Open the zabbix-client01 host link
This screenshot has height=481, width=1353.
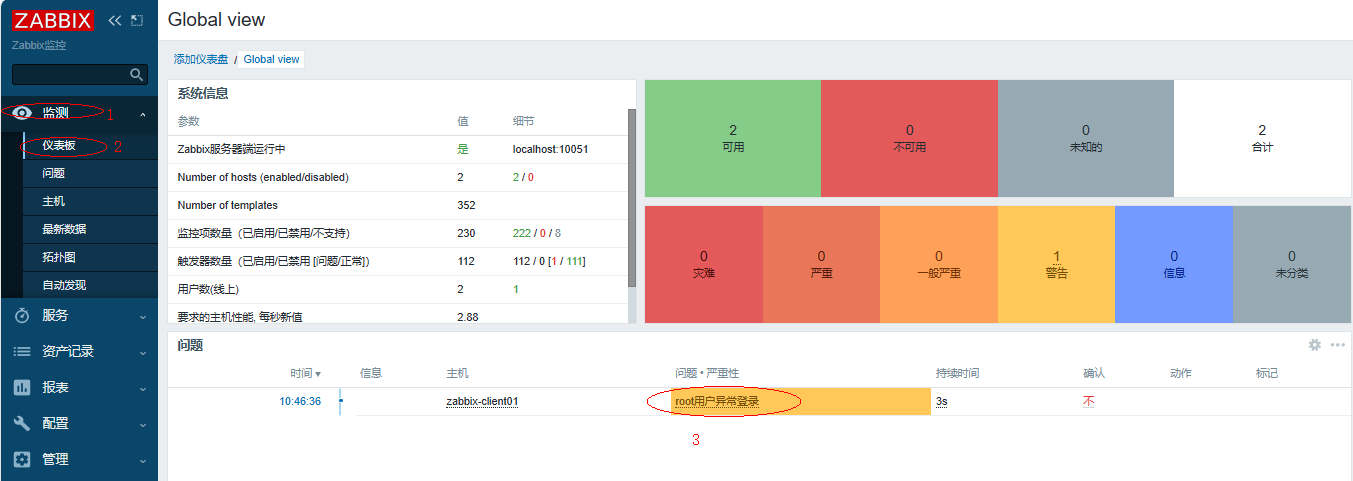point(482,402)
